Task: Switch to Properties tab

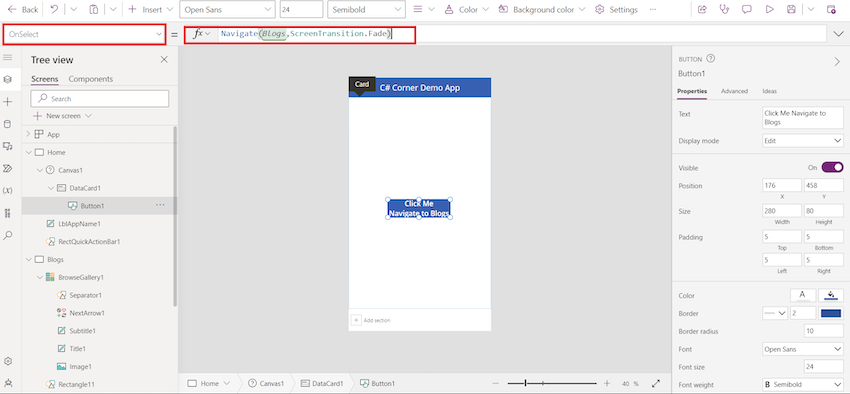Action: 692,91
